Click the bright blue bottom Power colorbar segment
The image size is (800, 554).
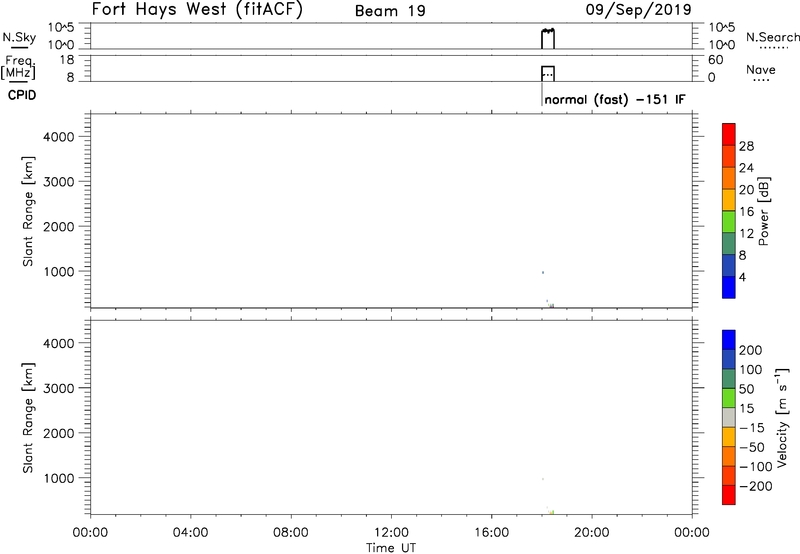(729, 287)
